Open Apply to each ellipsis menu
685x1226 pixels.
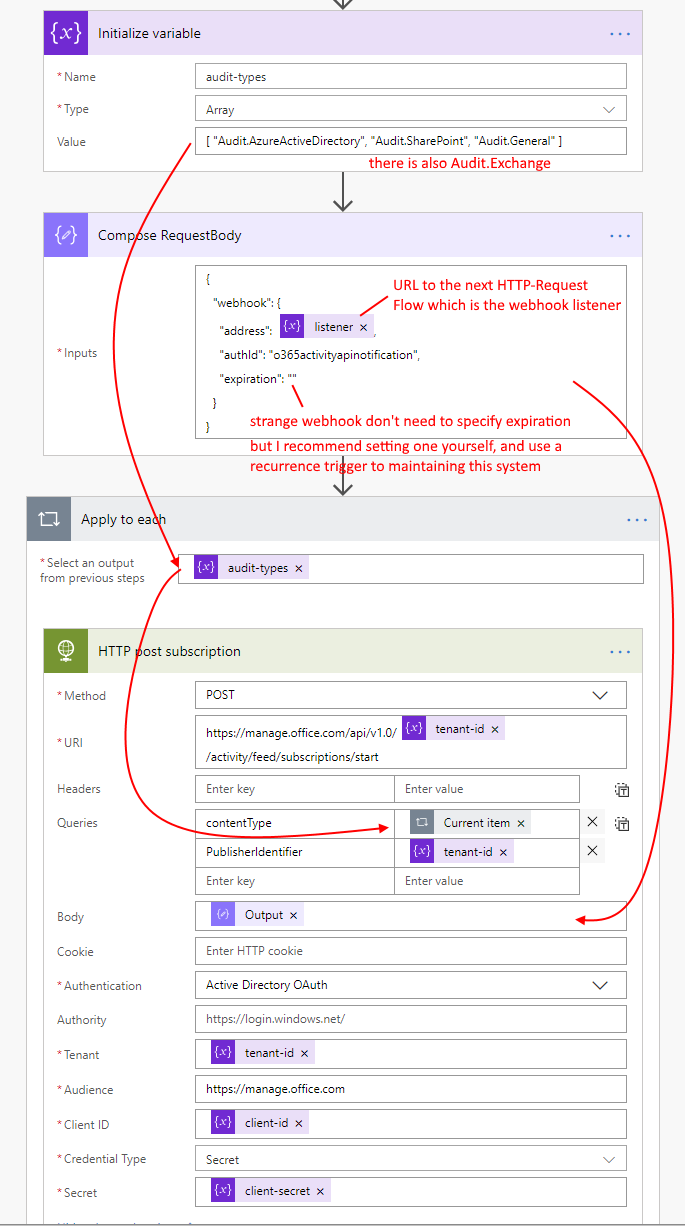[637, 519]
